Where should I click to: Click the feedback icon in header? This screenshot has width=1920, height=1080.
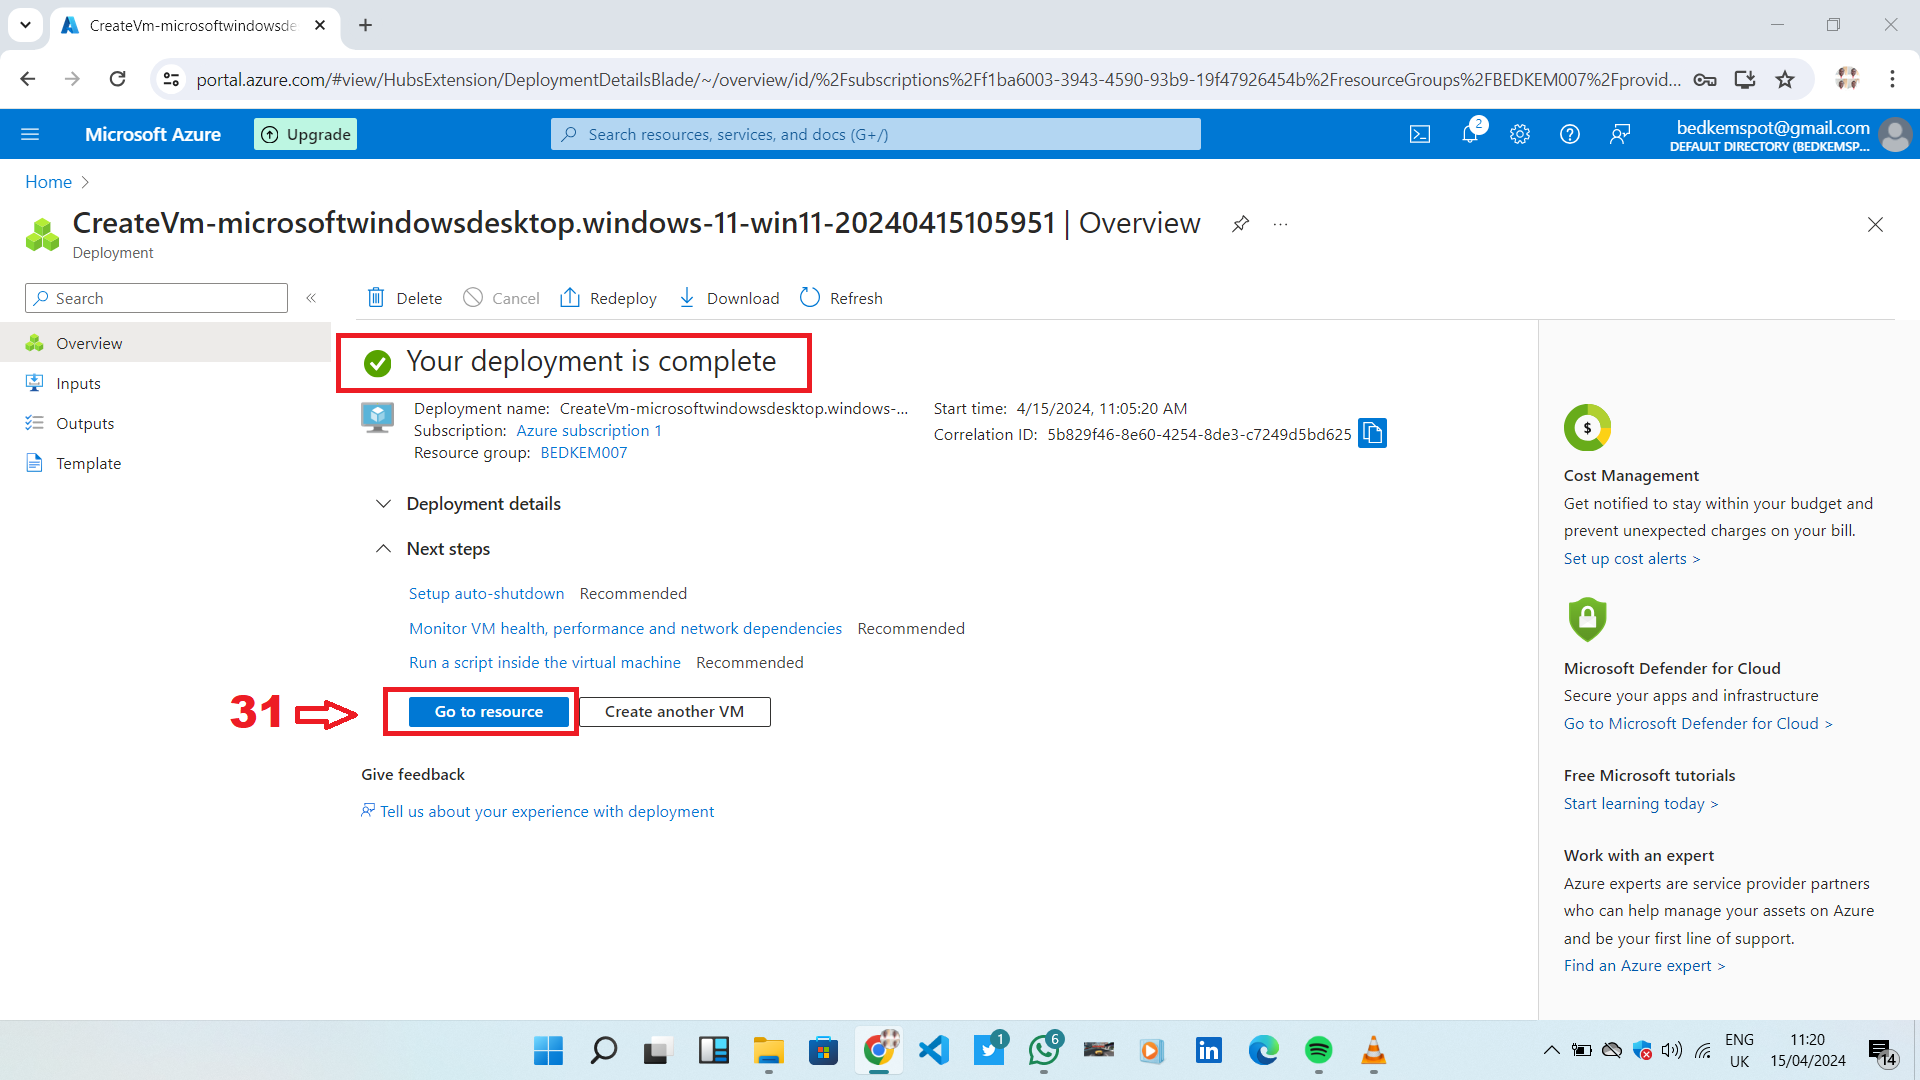(x=1620, y=134)
